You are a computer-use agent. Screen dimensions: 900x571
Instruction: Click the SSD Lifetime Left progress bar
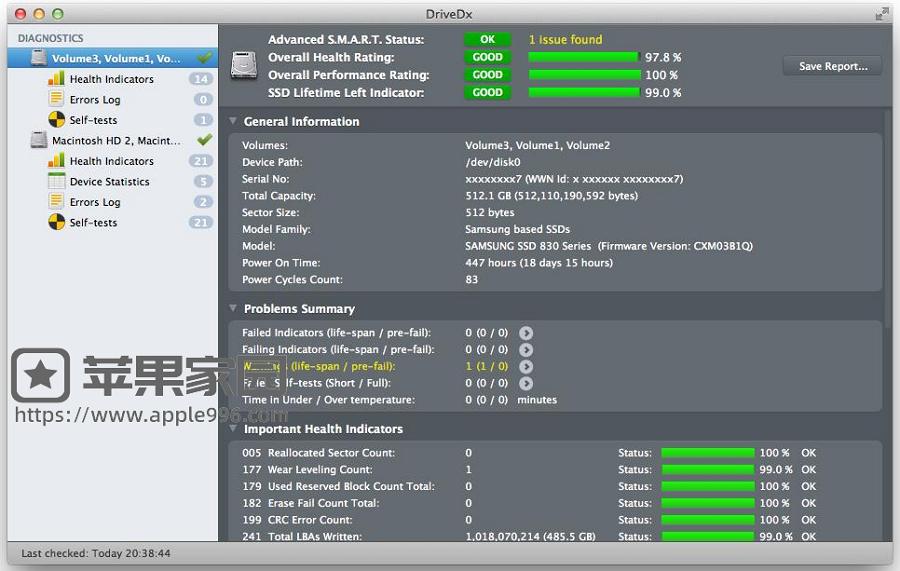pyautogui.click(x=584, y=92)
